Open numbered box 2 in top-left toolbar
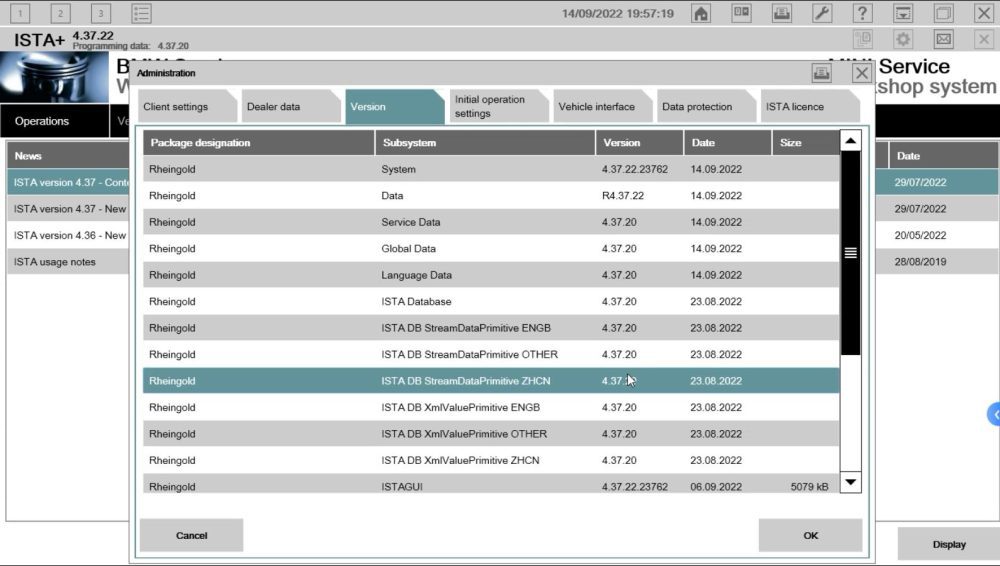Screen dimensions: 1000x566 [x=61, y=13]
